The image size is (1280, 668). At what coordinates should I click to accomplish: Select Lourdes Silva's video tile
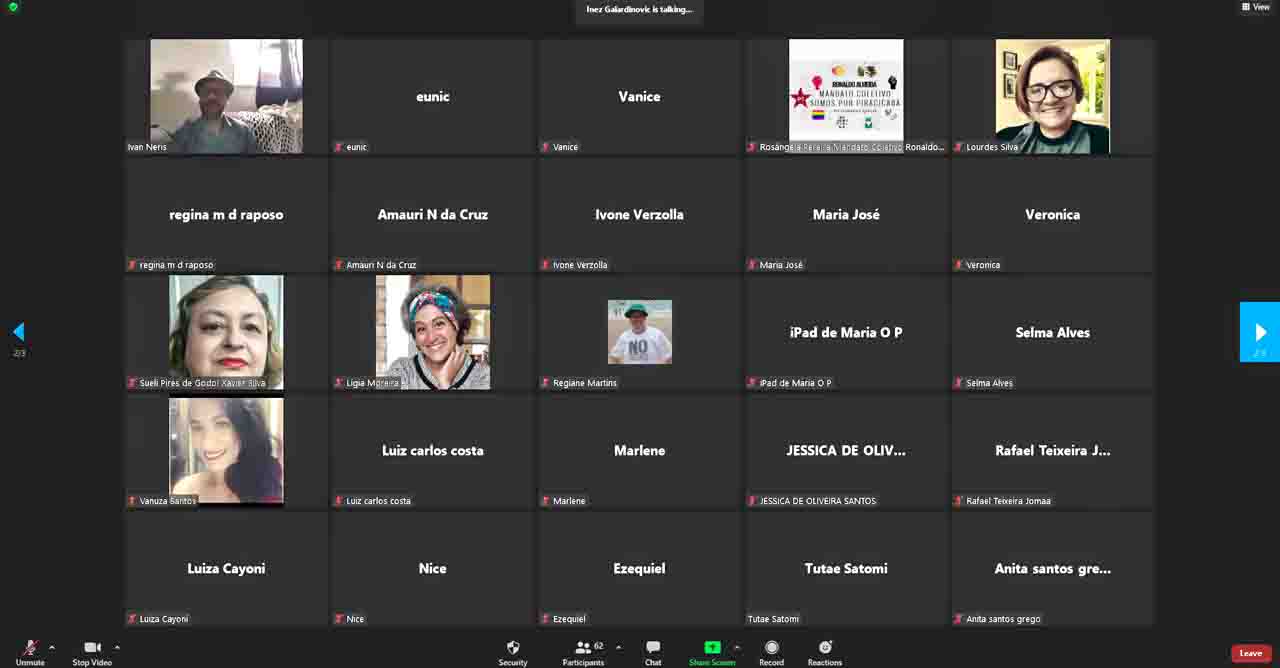(1052, 97)
